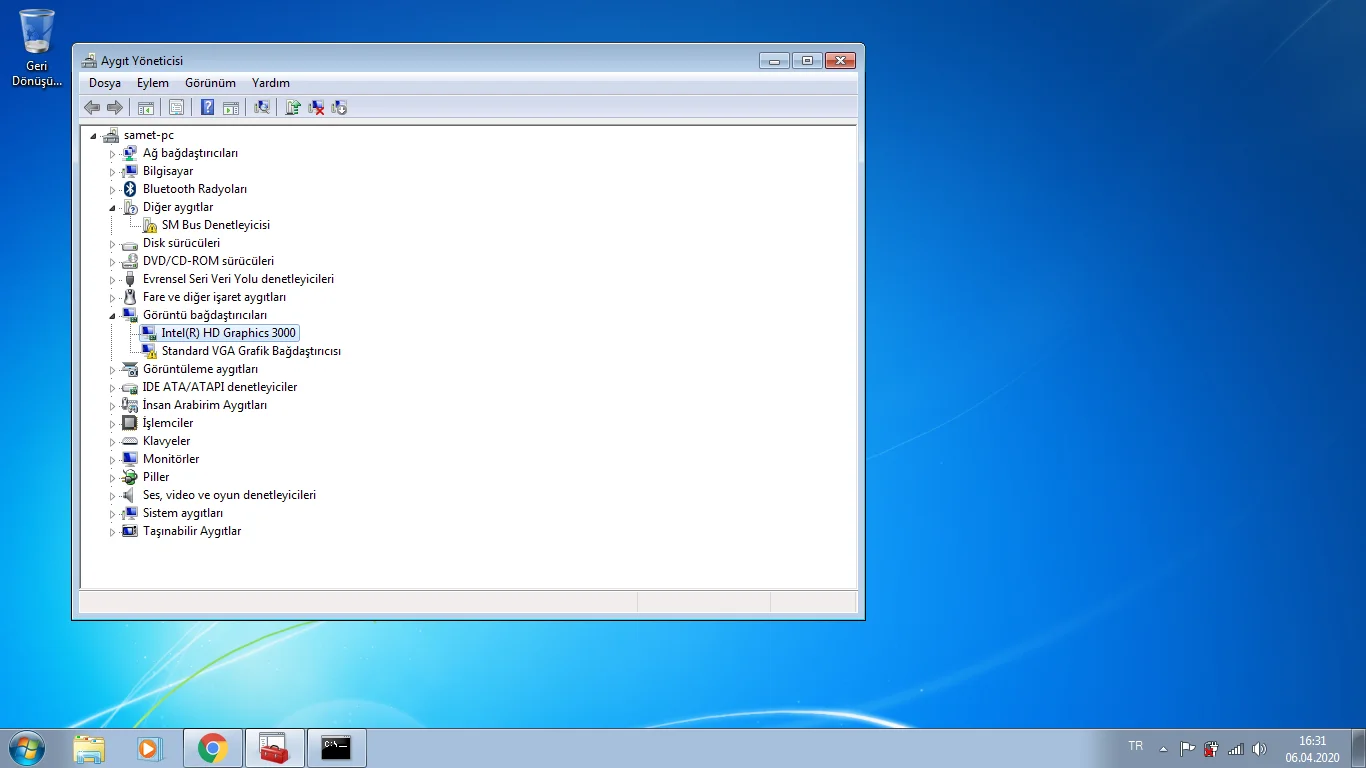Select Evrensel Seri Veri Yolu denetleyicileri
The width and height of the screenshot is (1366, 768).
click(x=238, y=279)
